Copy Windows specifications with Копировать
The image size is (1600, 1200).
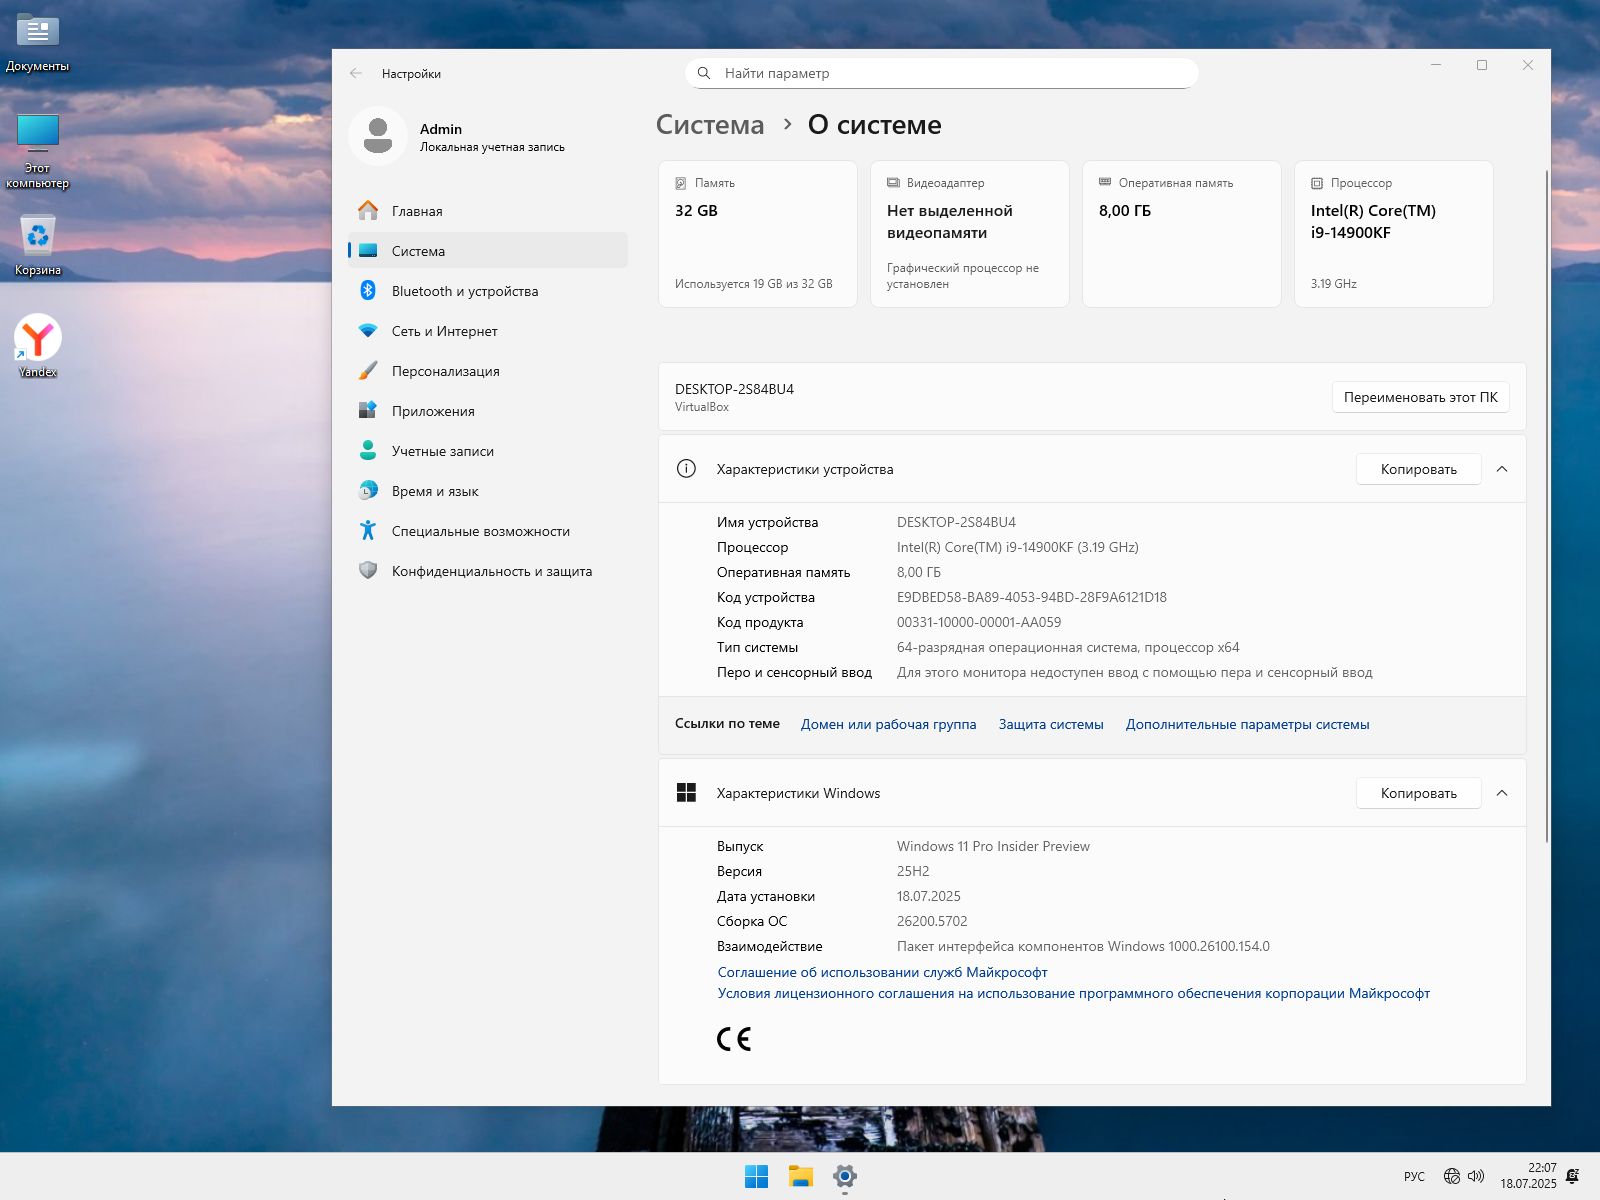pos(1418,793)
